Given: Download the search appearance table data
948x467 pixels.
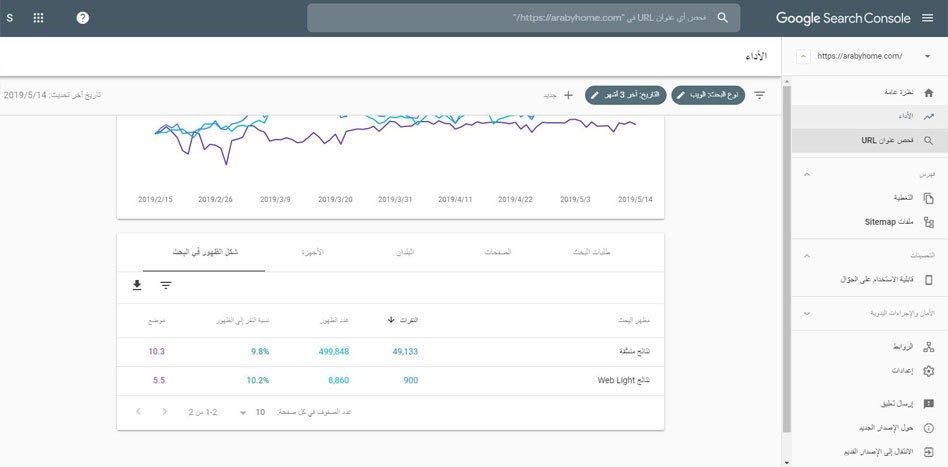Looking at the screenshot, I should click(x=137, y=286).
